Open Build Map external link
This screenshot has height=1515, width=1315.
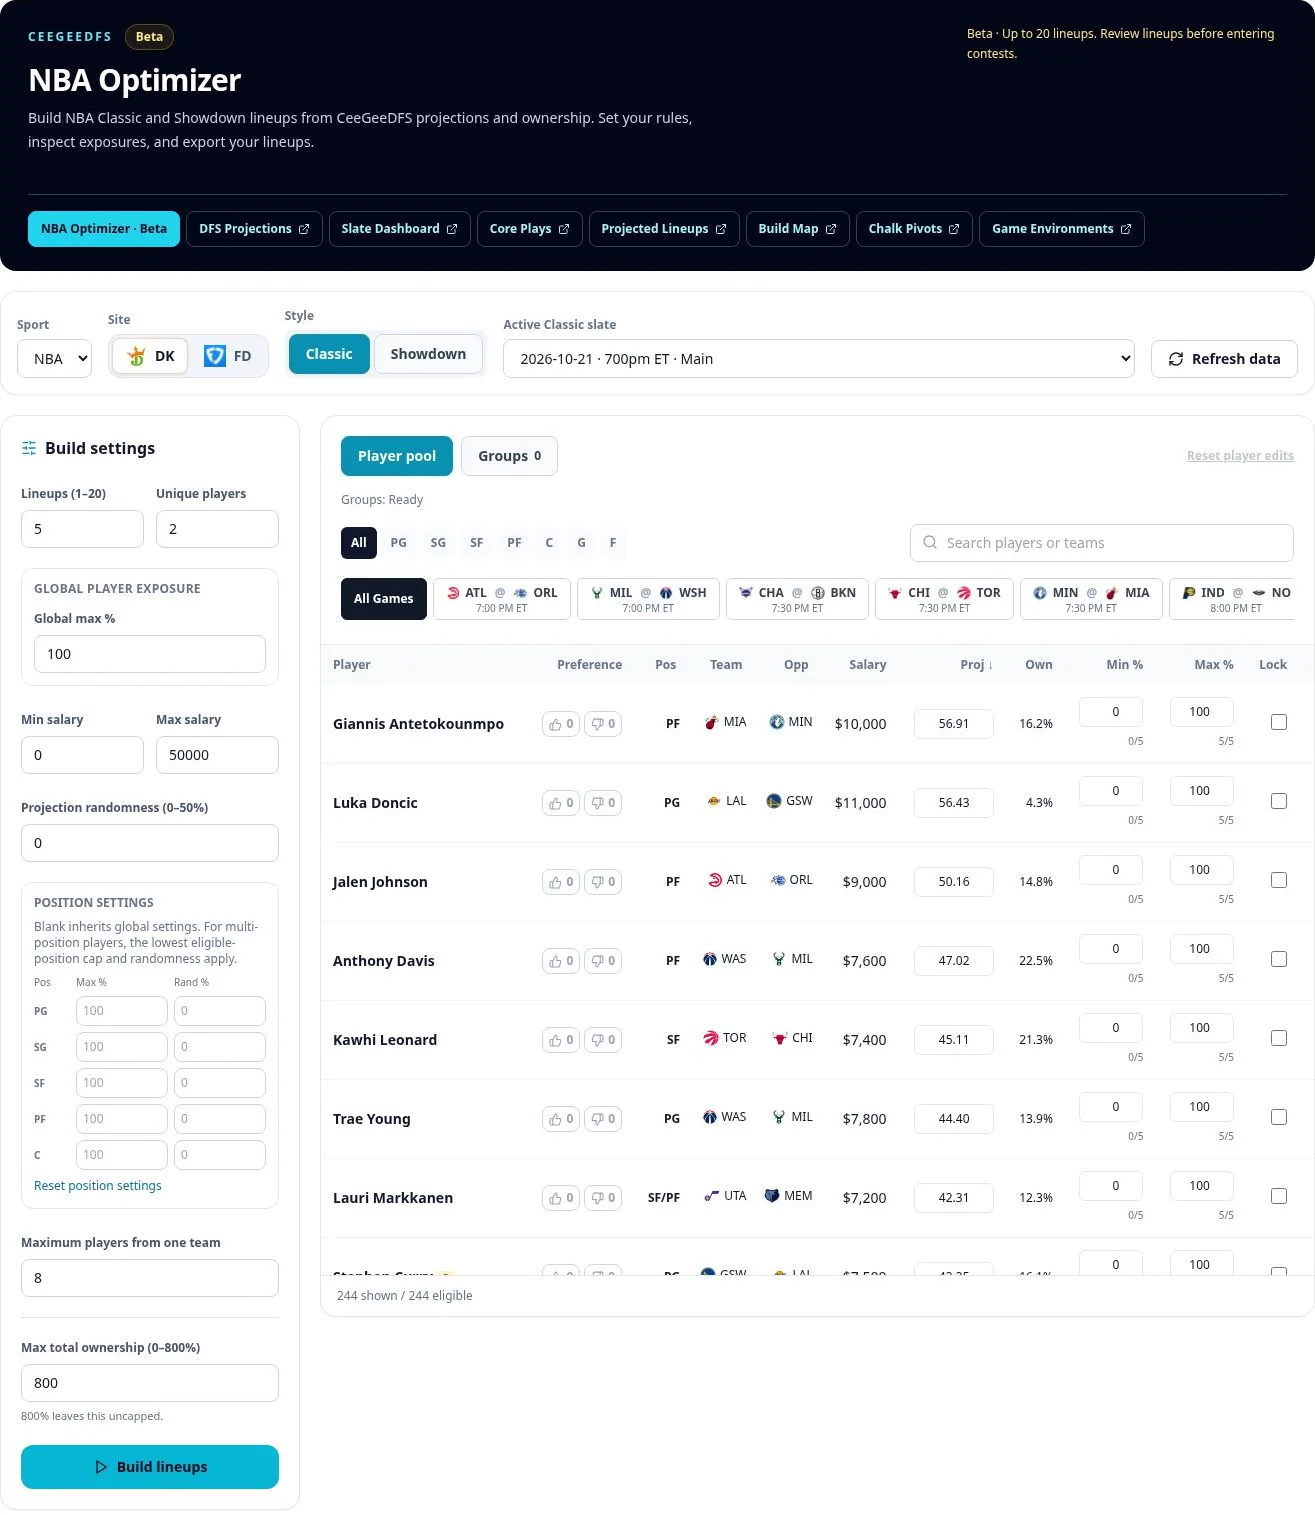point(797,229)
